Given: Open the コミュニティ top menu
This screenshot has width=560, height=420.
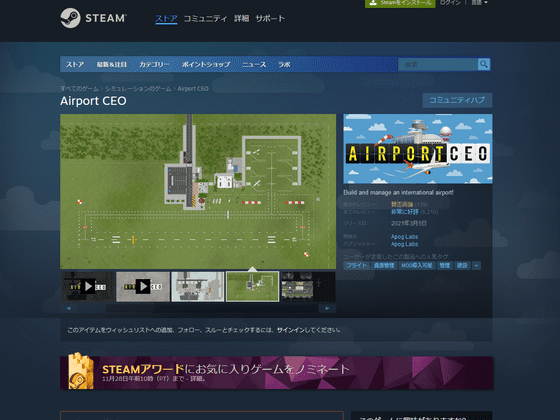Looking at the screenshot, I should (x=205, y=19).
